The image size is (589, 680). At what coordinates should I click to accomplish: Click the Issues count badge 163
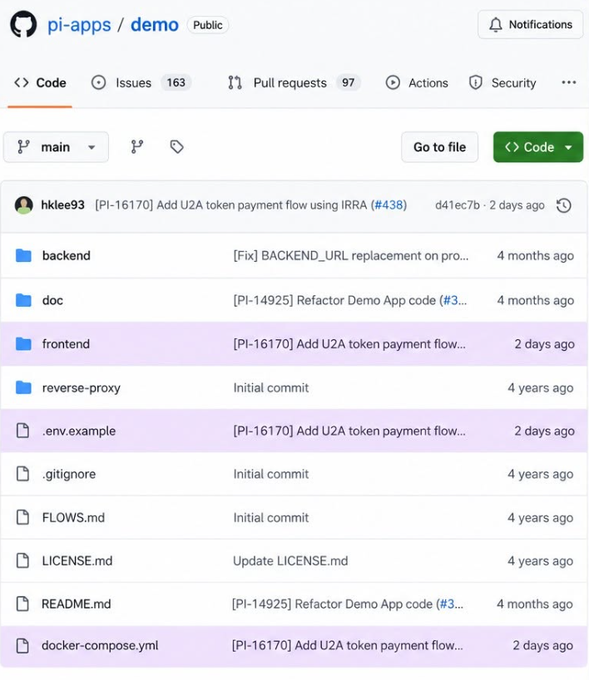176,82
